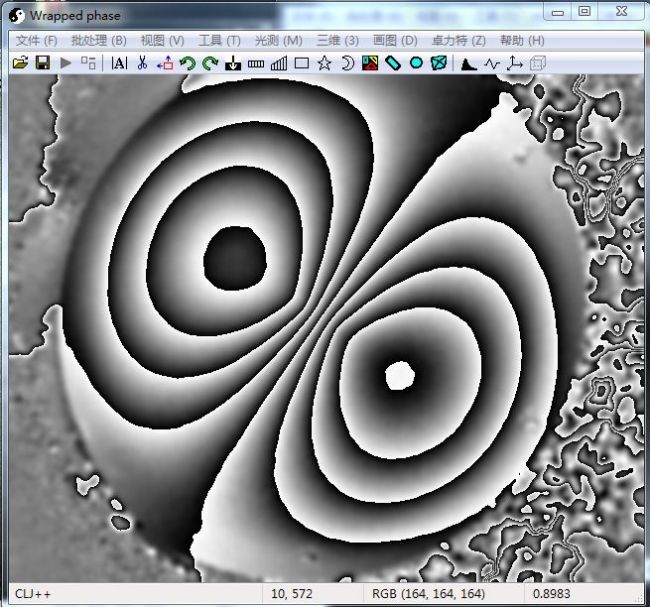Click the gray batch layout icon
This screenshot has height=607, width=650.
(88, 63)
